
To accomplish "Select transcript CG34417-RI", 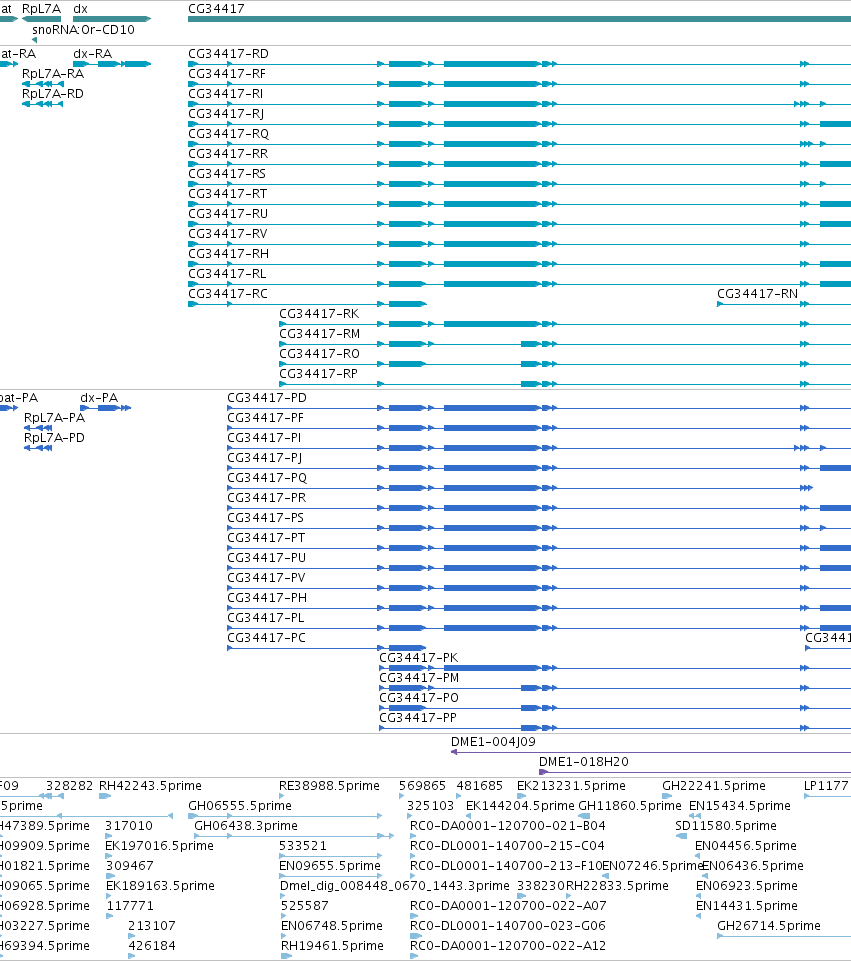I will 225,94.
